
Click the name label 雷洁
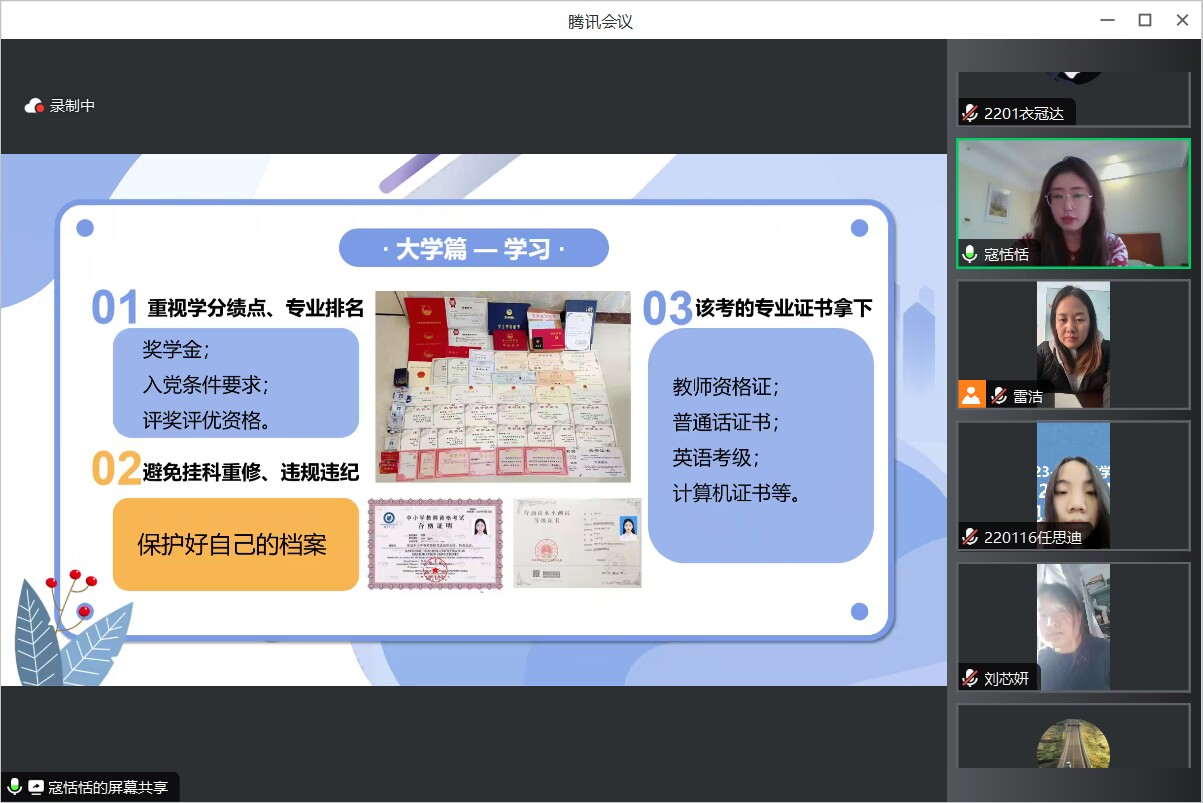(1027, 396)
